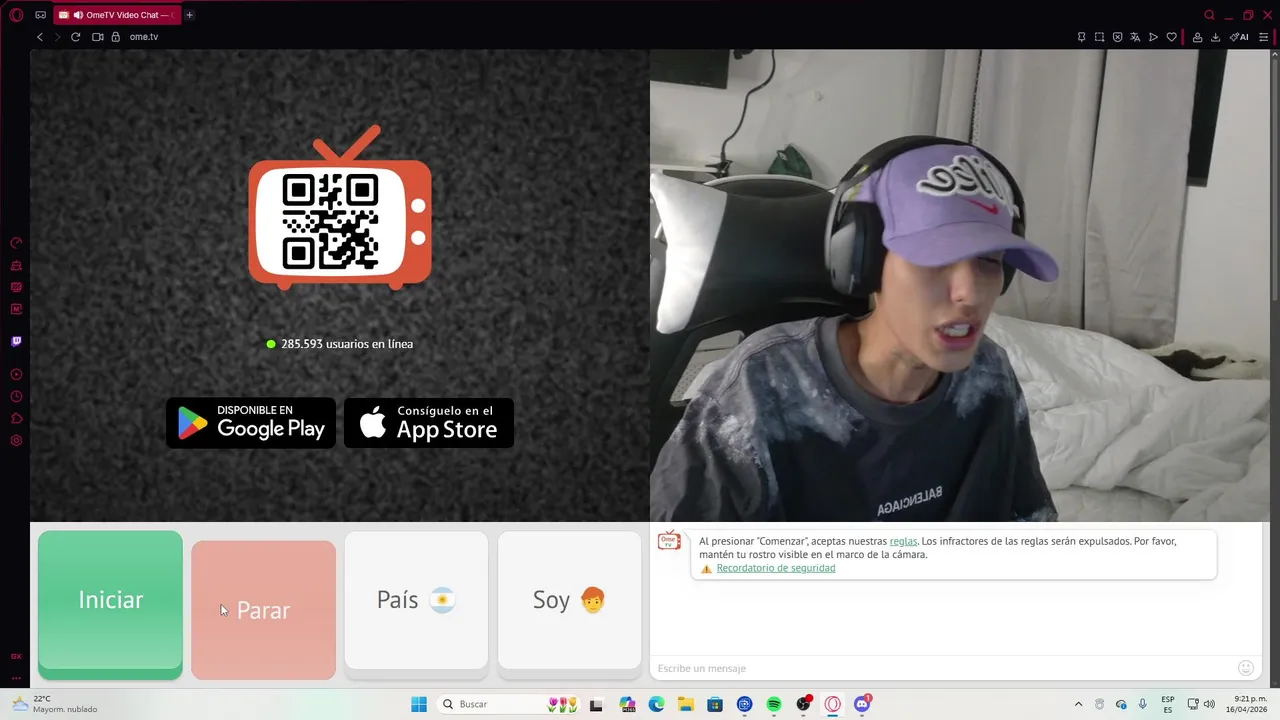Click the local webcam video preview
This screenshot has height=720, width=1280.
960,286
